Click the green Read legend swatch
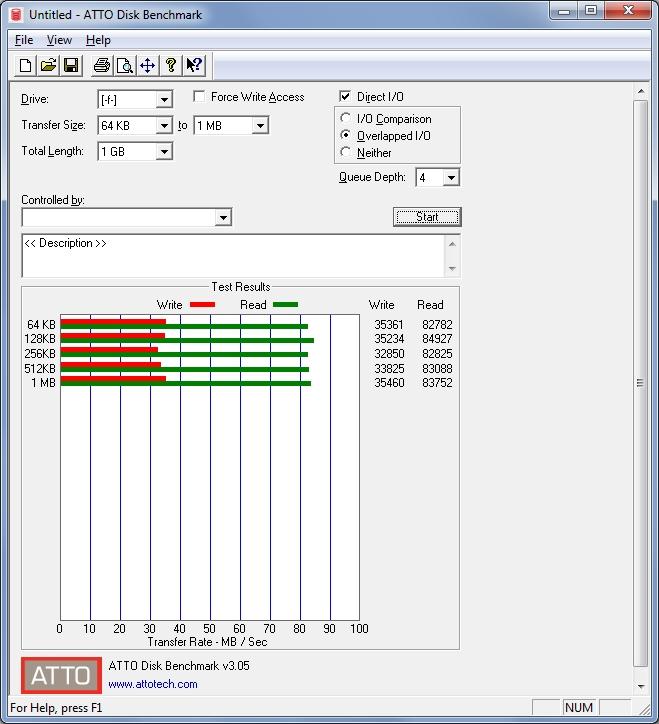This screenshot has height=724, width=659. pyautogui.click(x=285, y=304)
